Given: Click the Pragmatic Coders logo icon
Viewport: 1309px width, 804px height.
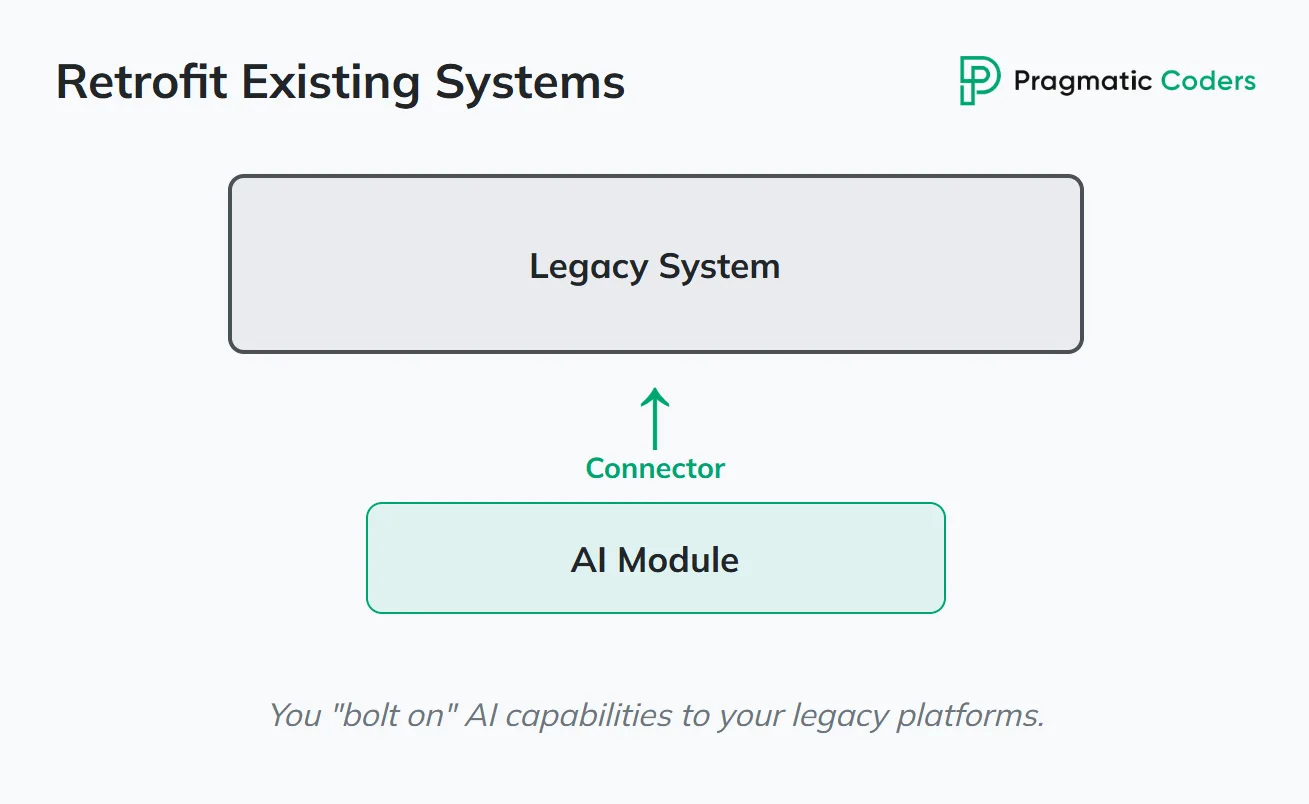Looking at the screenshot, I should coord(979,81).
